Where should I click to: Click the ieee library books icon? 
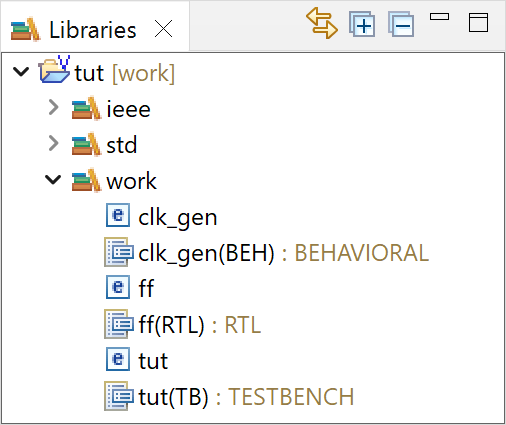86,108
